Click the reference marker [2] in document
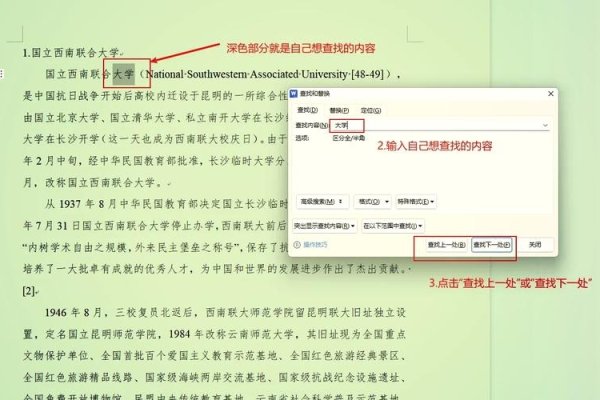The width and height of the screenshot is (600, 400). click(29, 291)
